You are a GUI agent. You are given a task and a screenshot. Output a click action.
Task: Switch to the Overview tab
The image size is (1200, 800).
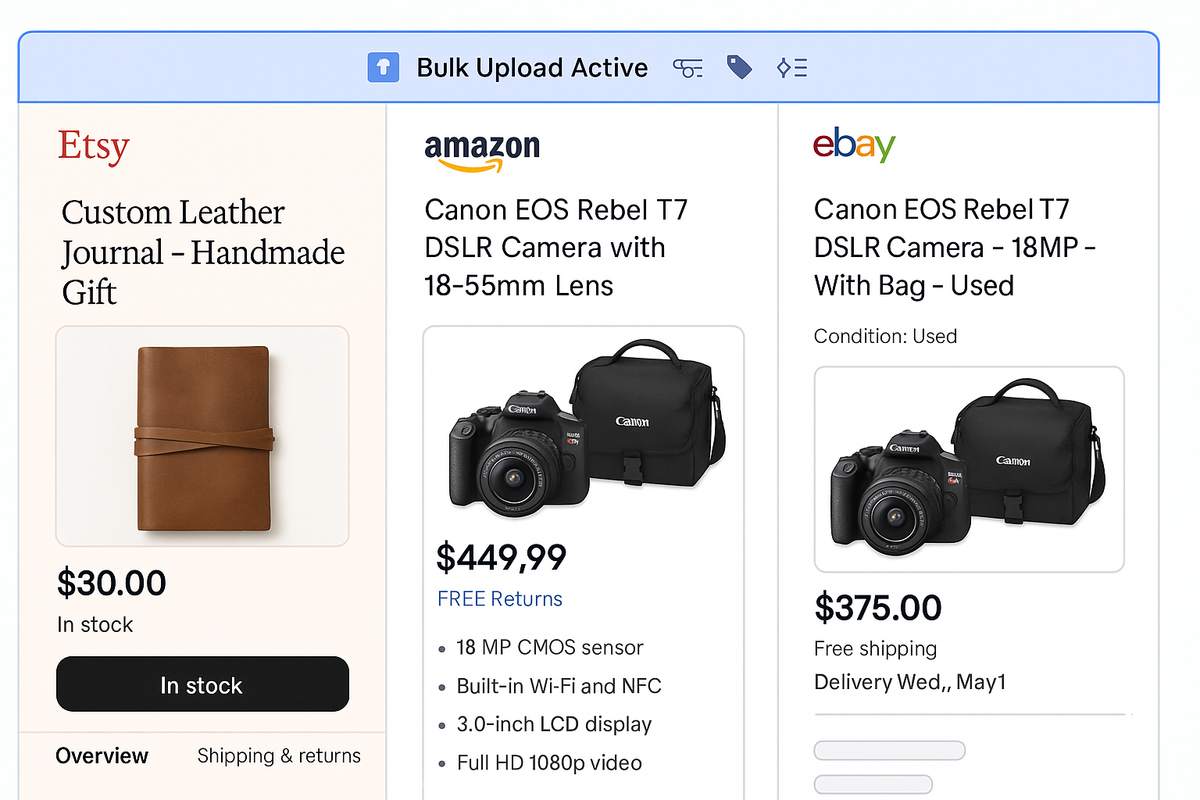(x=102, y=757)
